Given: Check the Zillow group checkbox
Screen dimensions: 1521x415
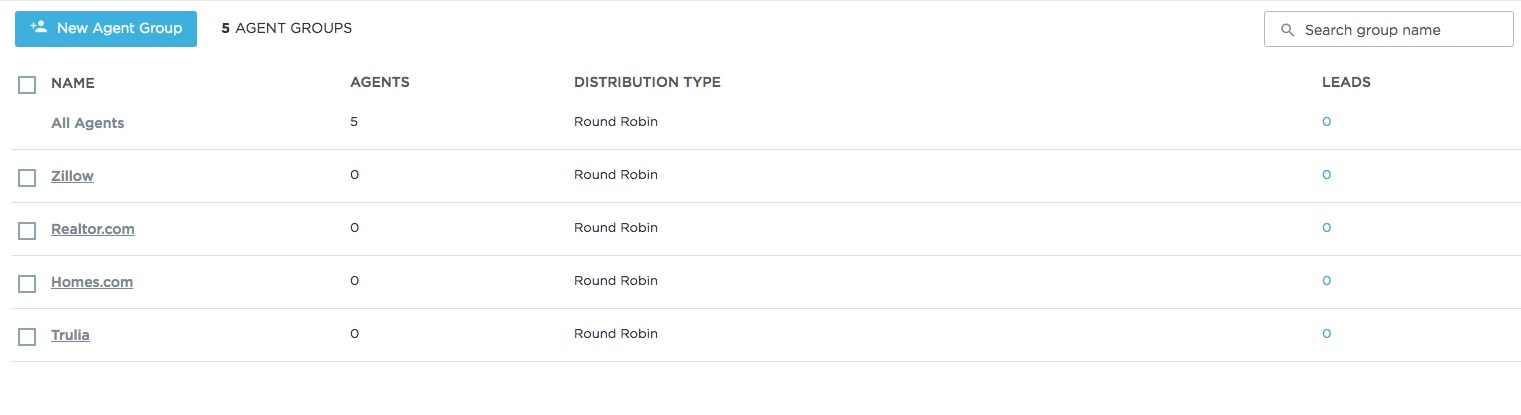Looking at the screenshot, I should [27, 178].
